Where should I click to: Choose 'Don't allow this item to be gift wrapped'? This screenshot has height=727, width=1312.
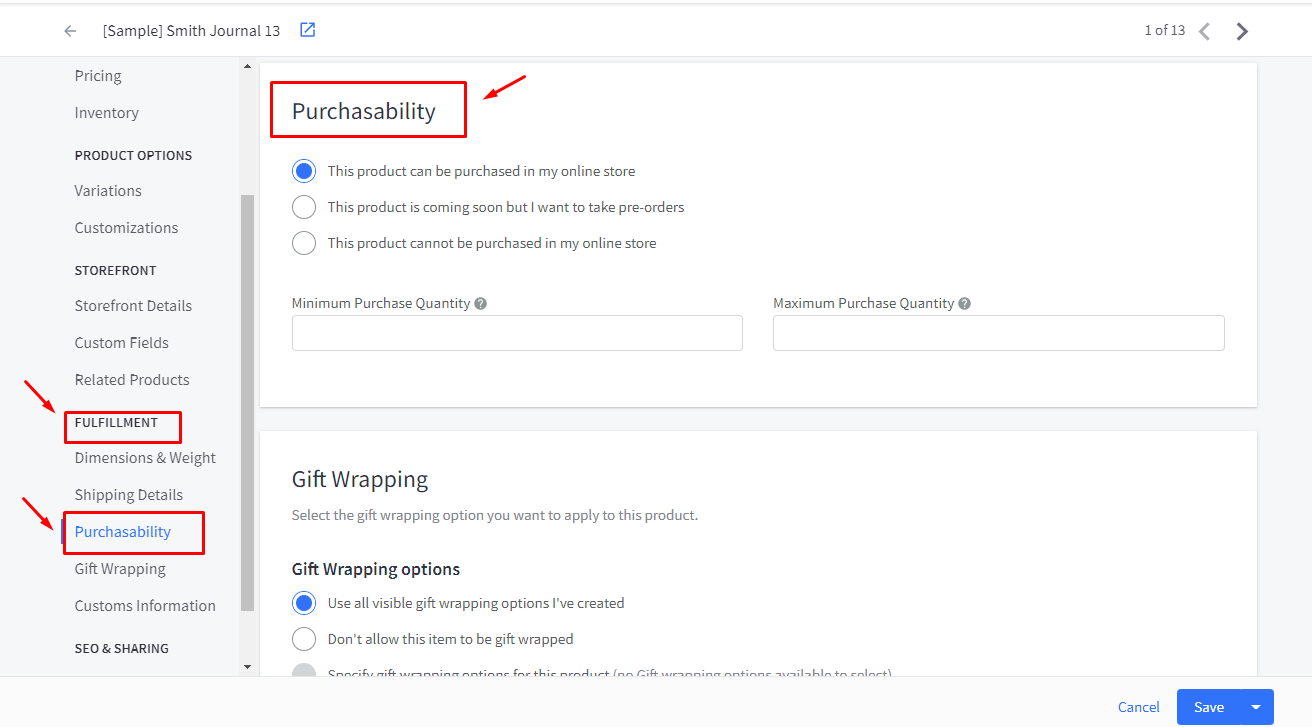(x=304, y=639)
